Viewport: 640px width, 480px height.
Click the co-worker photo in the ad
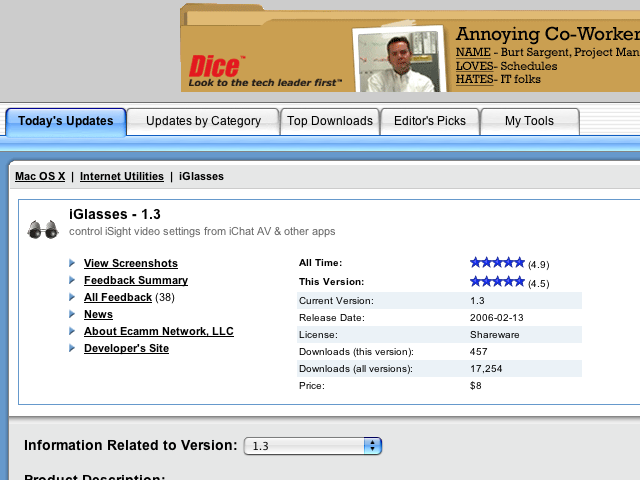398,60
